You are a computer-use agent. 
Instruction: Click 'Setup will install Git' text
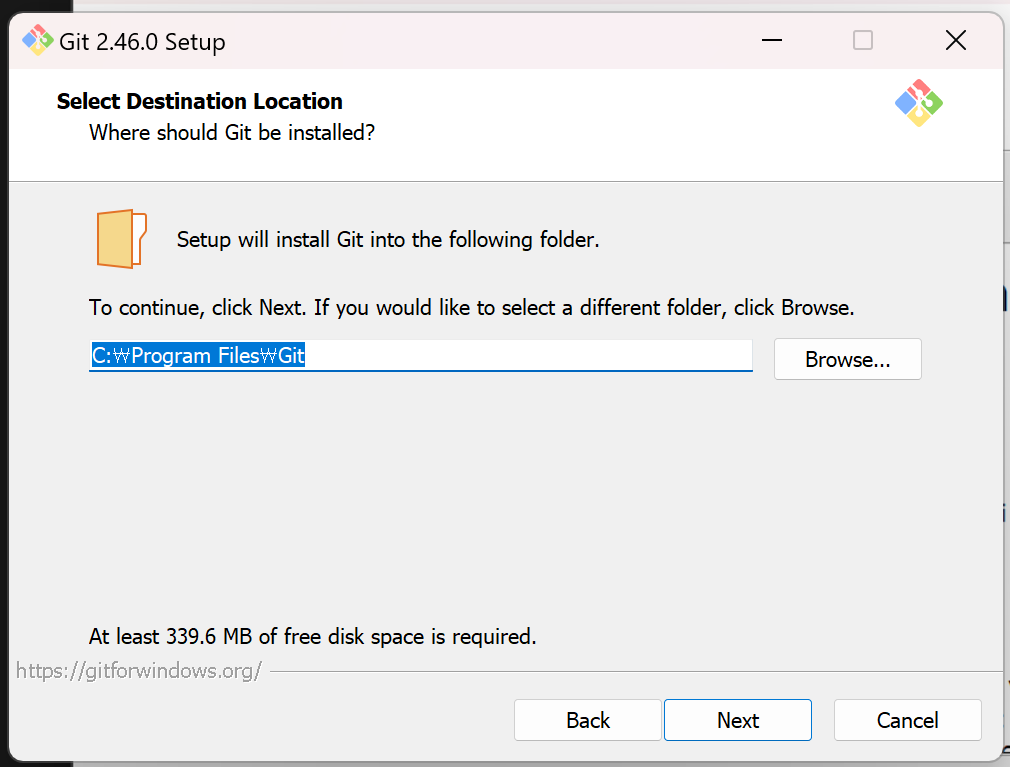[388, 240]
